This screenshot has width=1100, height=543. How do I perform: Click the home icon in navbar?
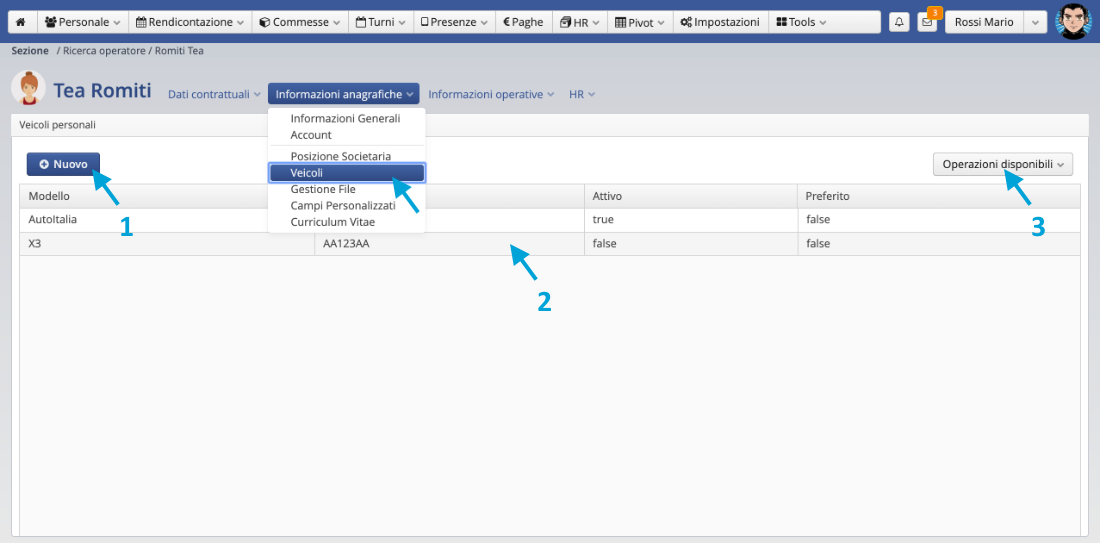20,22
